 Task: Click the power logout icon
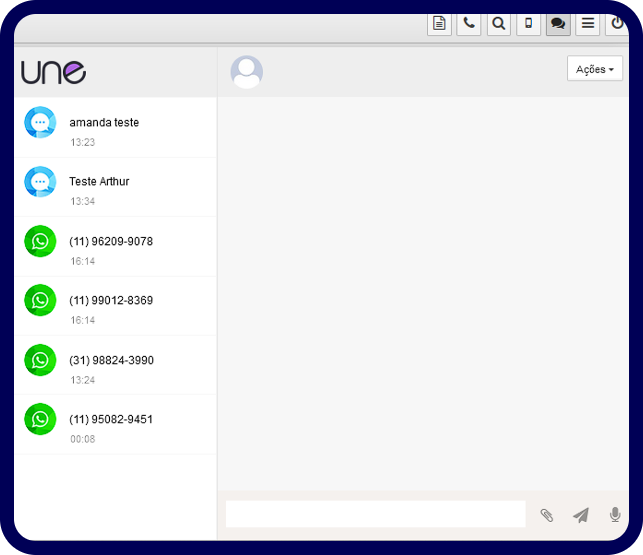617,24
